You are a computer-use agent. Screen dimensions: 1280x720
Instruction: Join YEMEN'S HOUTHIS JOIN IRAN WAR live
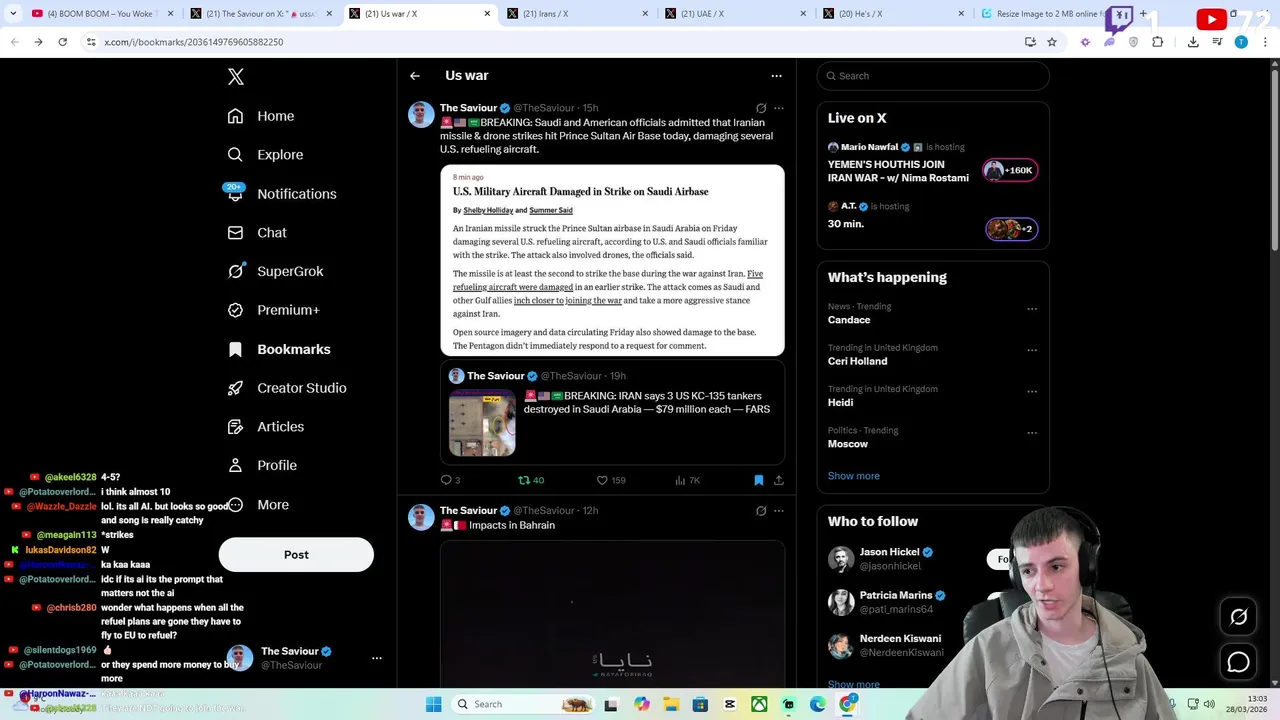933,164
